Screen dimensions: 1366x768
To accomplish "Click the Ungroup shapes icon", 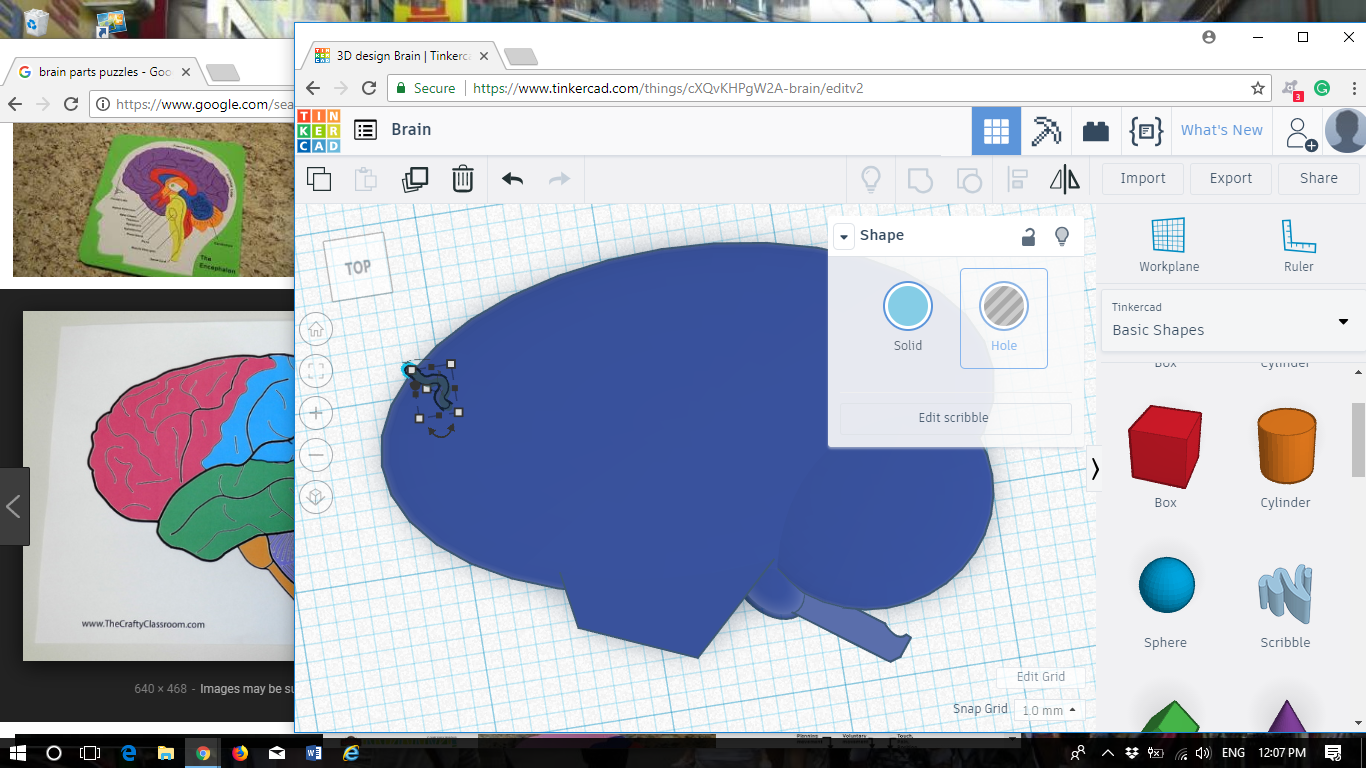I will (x=968, y=180).
